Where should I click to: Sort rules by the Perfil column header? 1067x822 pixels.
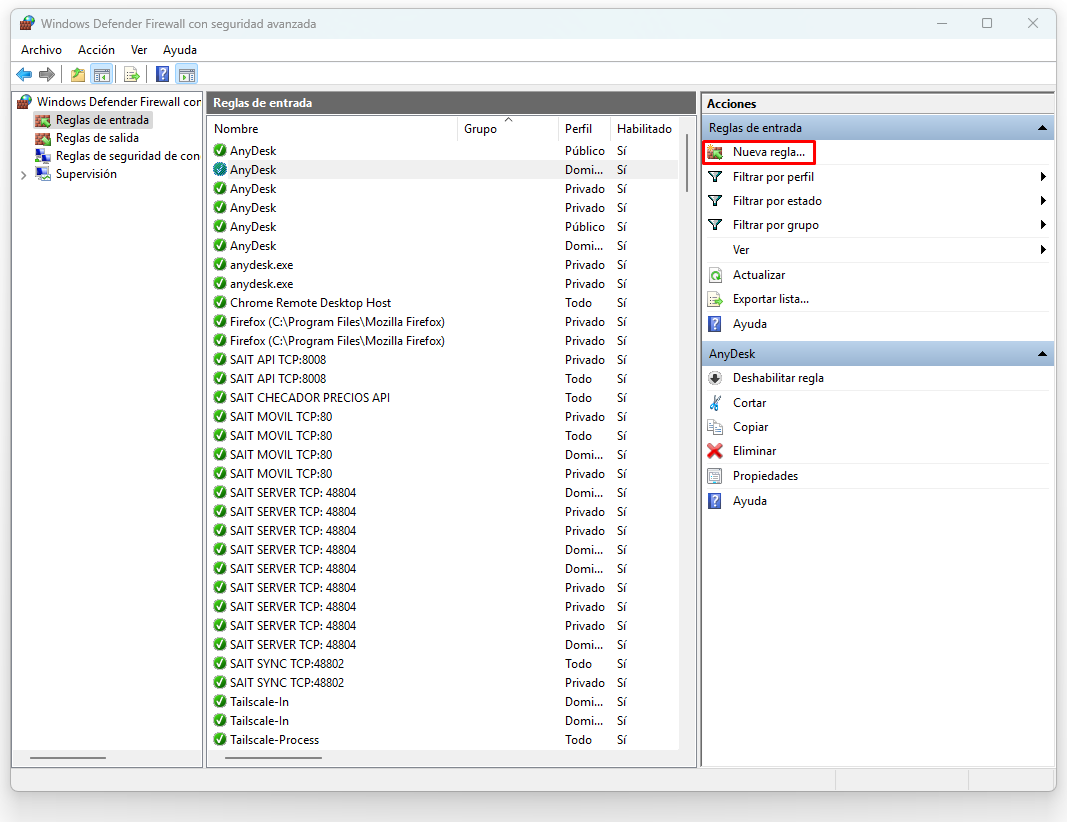(x=584, y=129)
